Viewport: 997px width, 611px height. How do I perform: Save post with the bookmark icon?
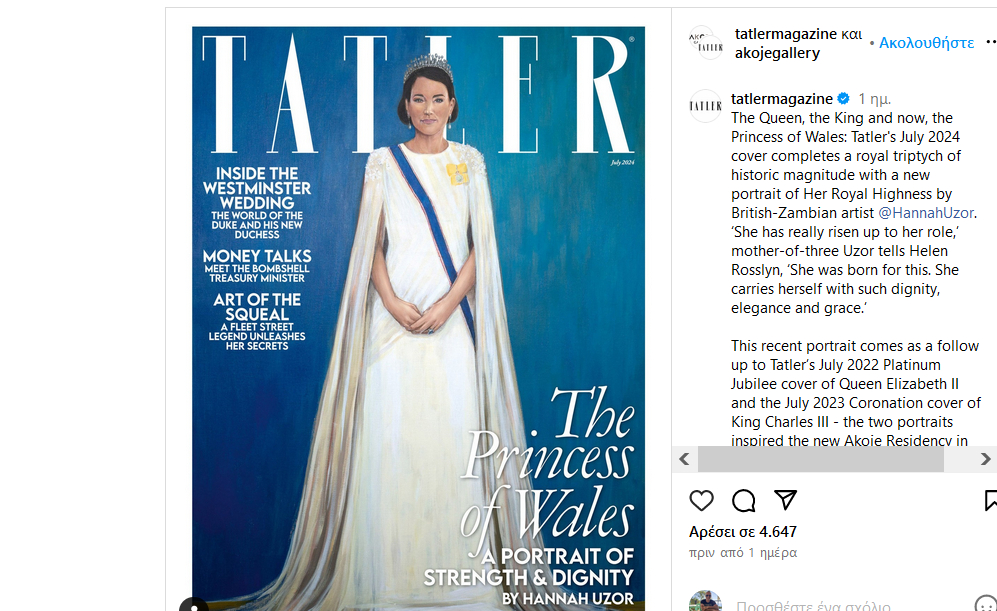(991, 500)
